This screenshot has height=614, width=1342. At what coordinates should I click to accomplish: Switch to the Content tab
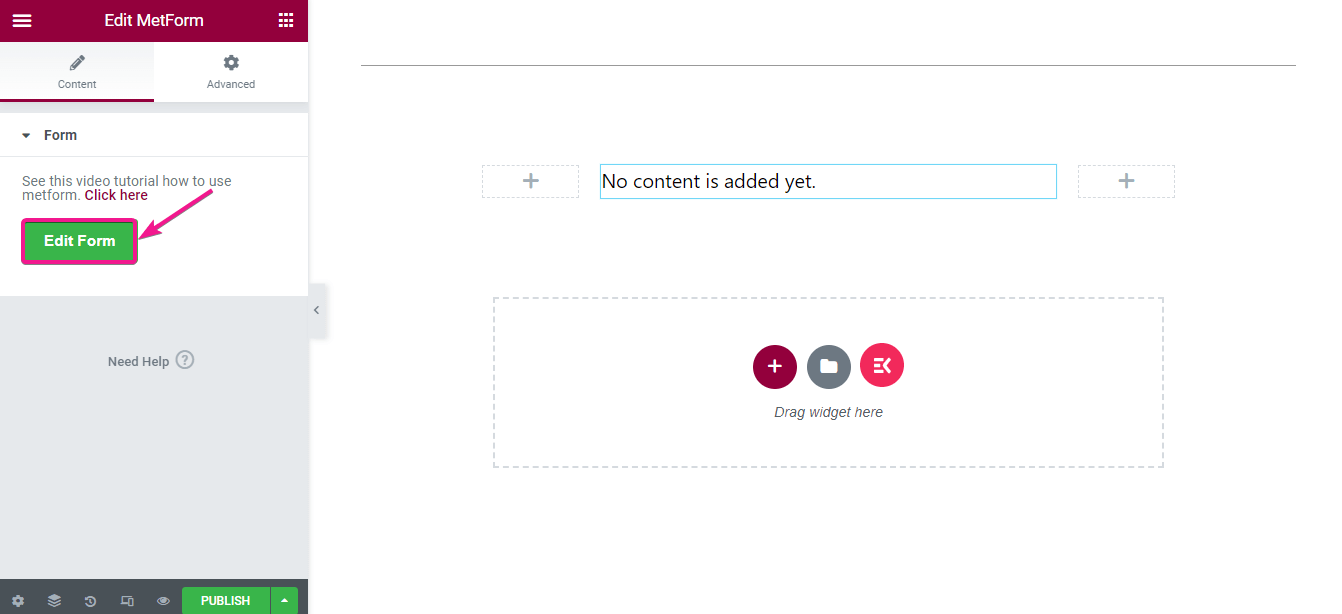(77, 72)
